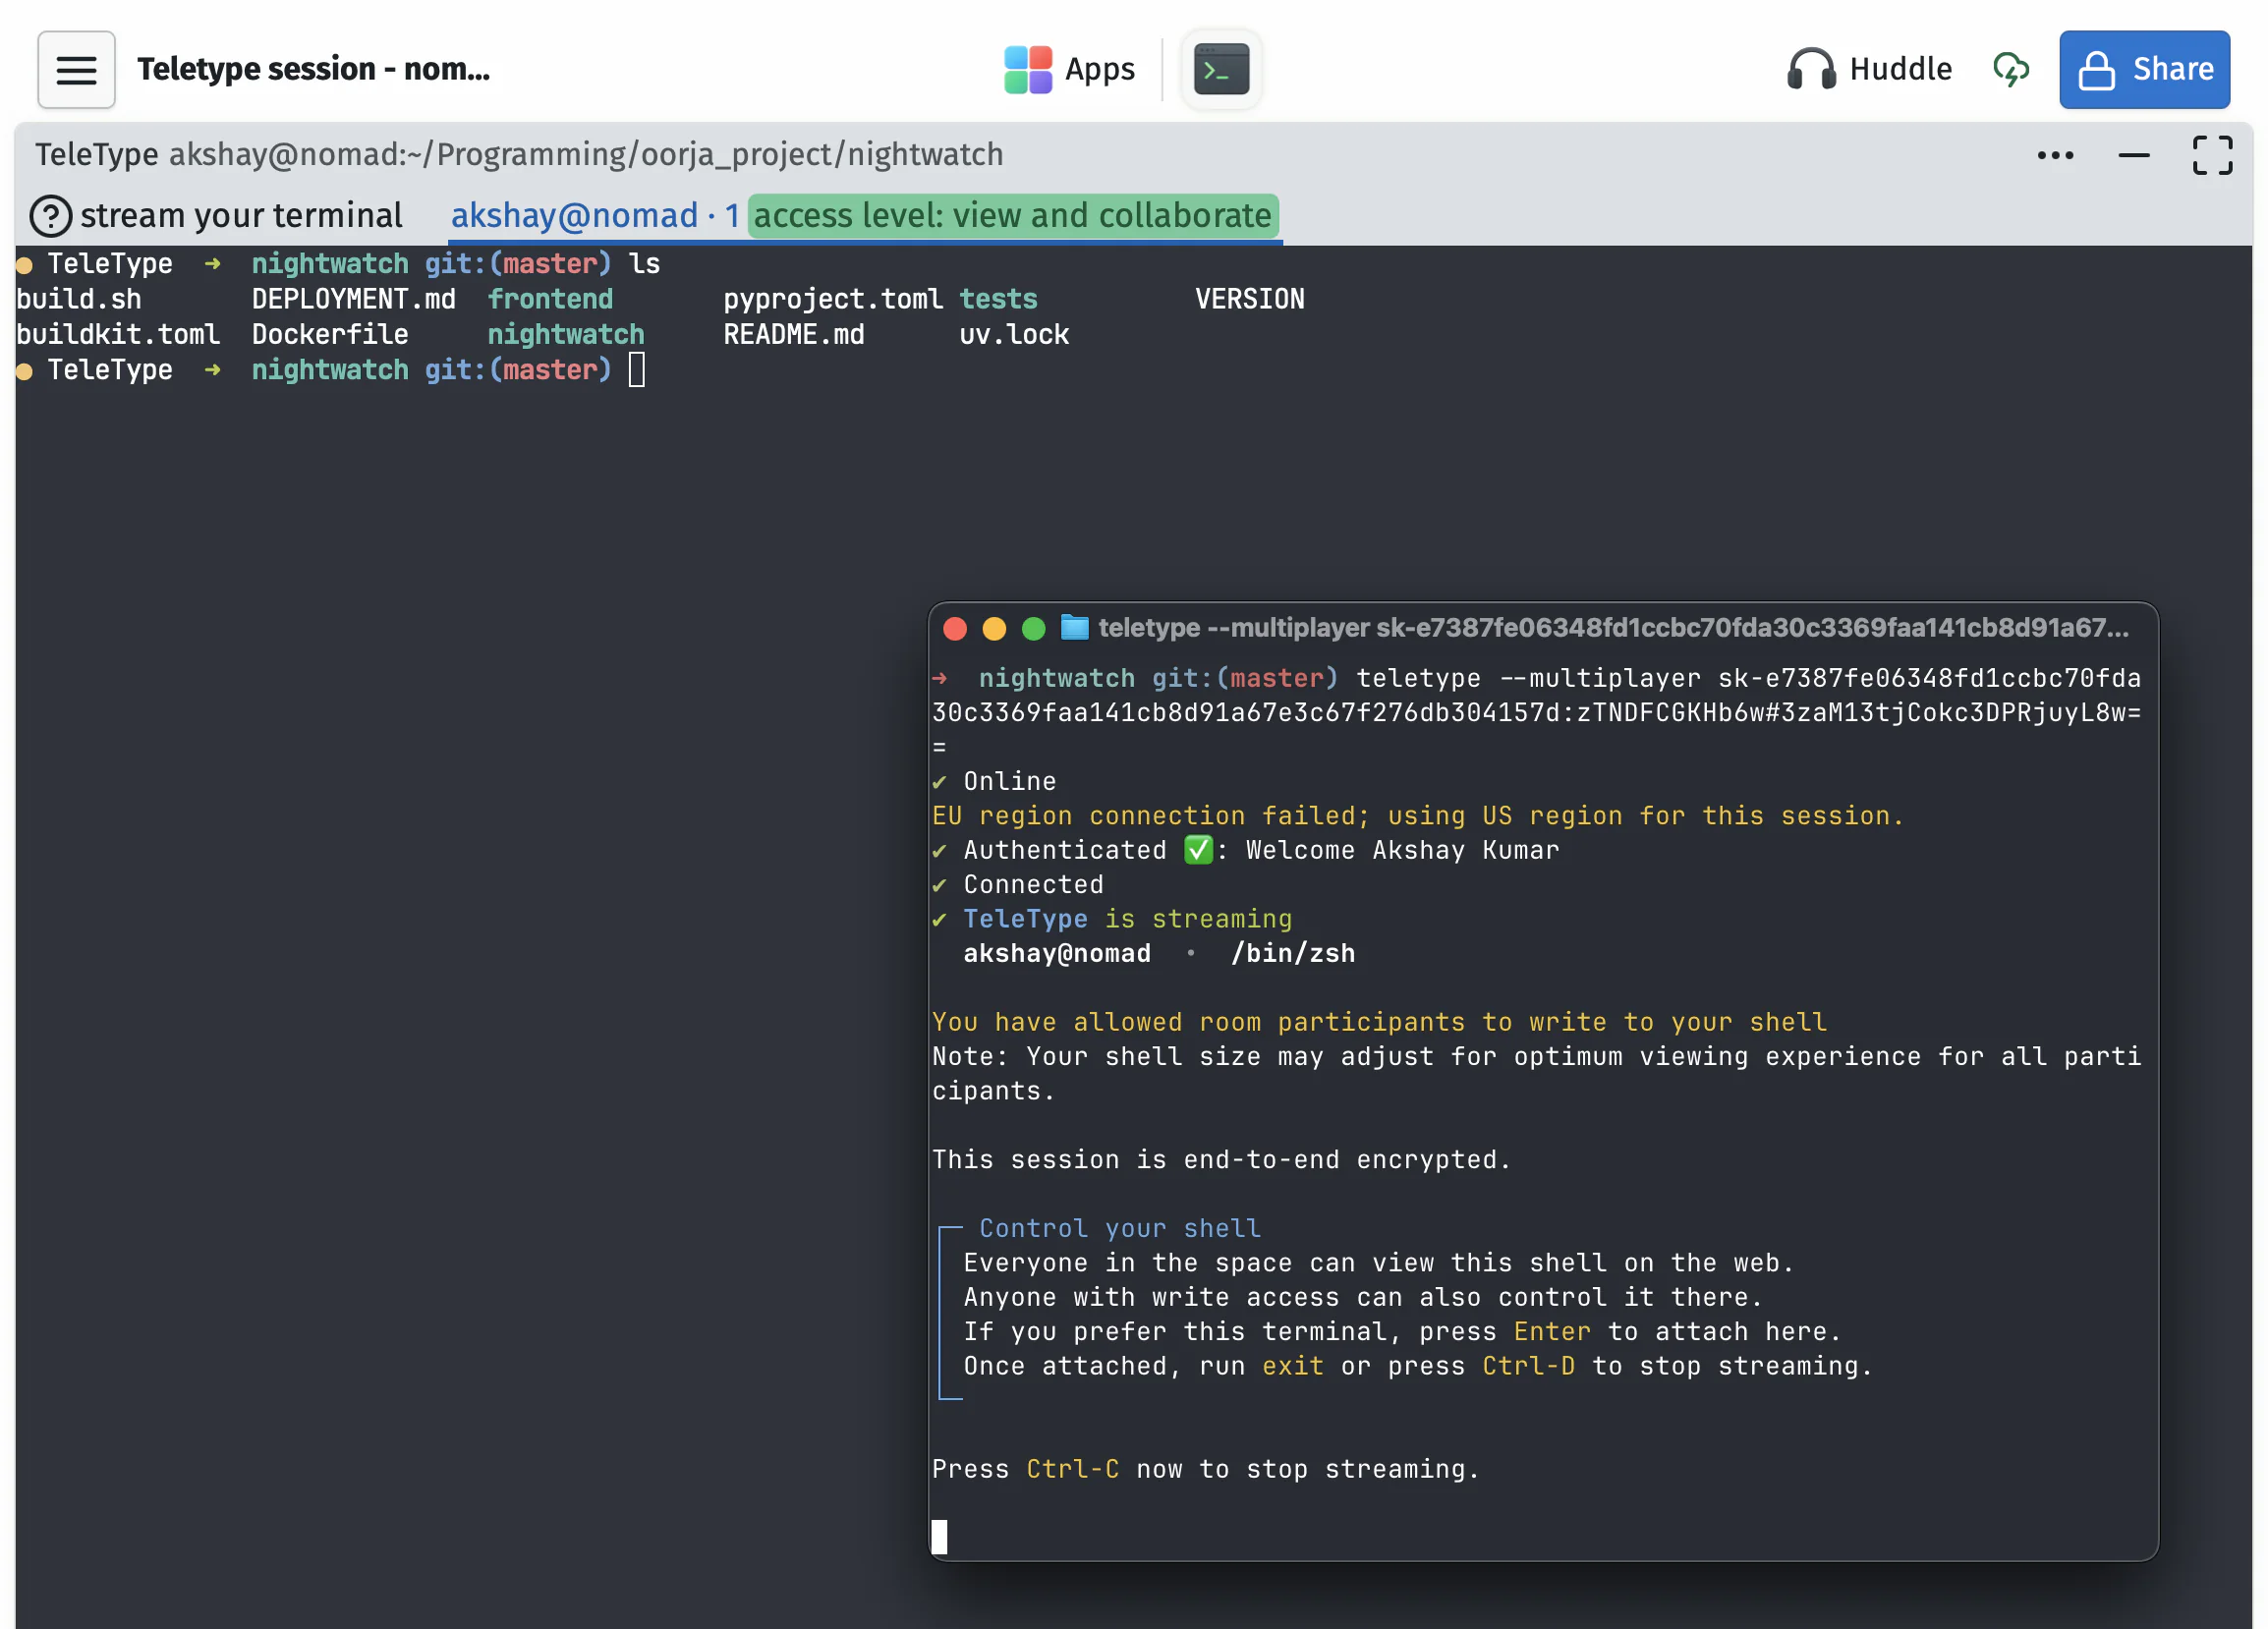
Task: Click the yellow minimize button of local terminal
Action: [993, 628]
